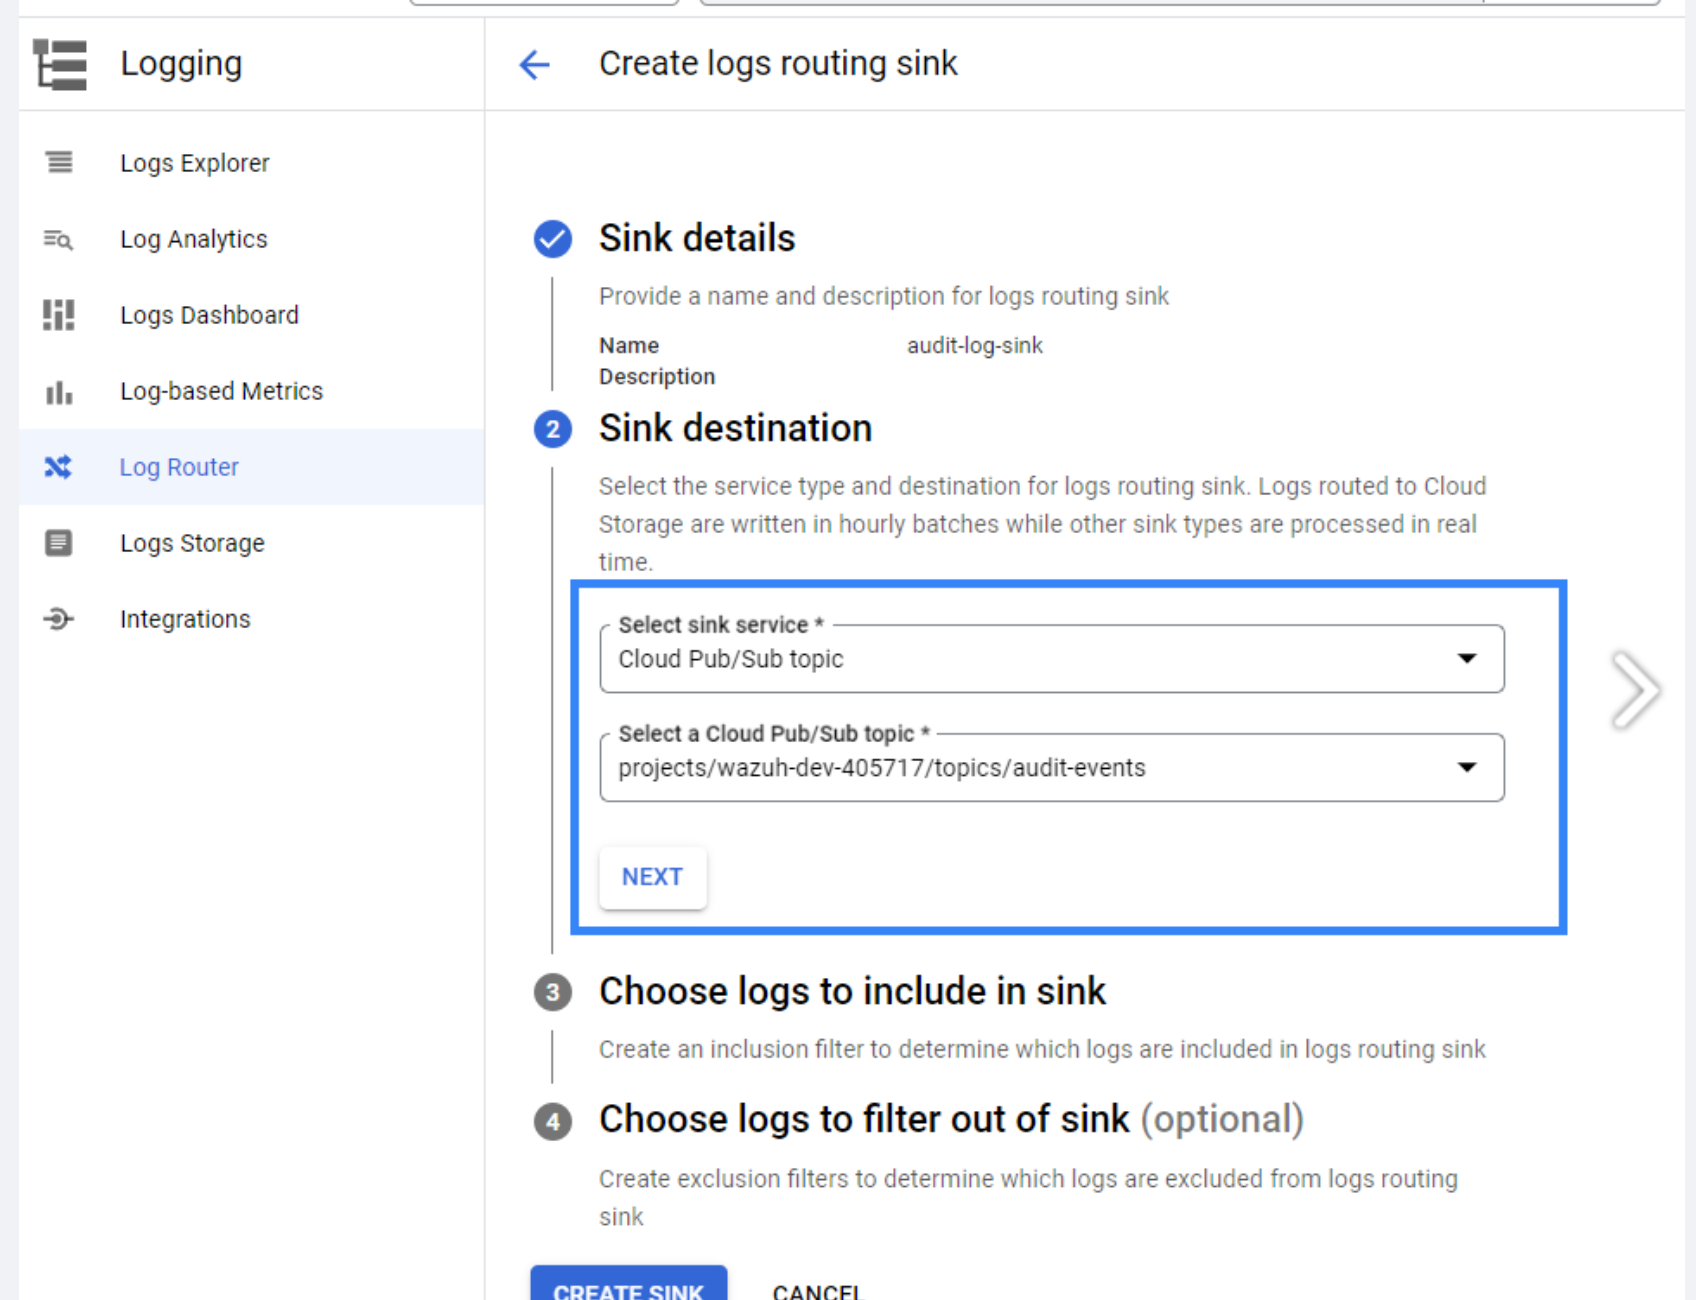Viewport: 1696px width, 1300px height.
Task: Click the Logging product icon
Action: (60, 65)
